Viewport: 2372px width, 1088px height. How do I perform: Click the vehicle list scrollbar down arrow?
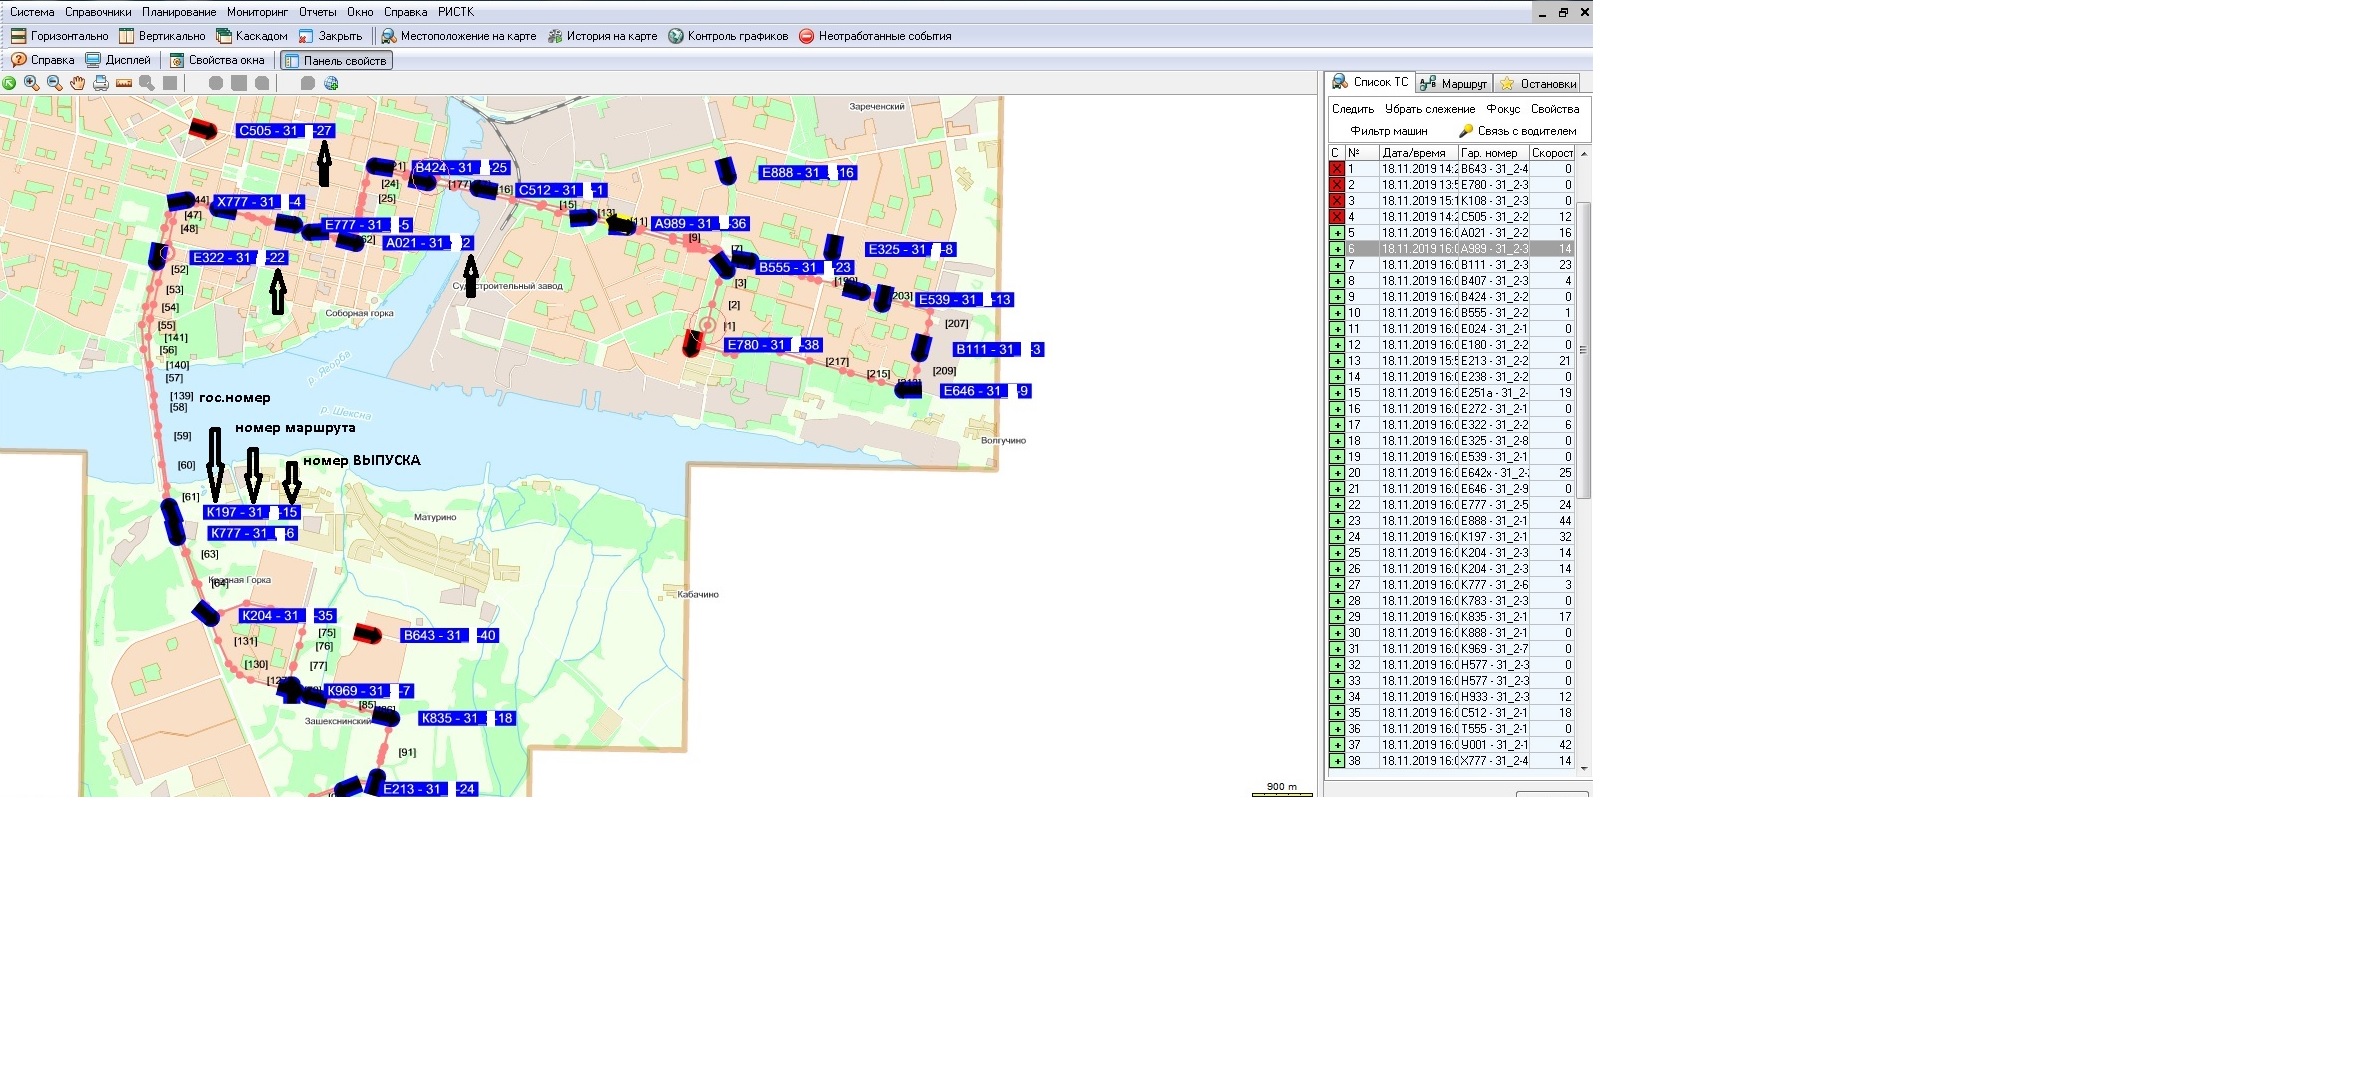click(1583, 769)
